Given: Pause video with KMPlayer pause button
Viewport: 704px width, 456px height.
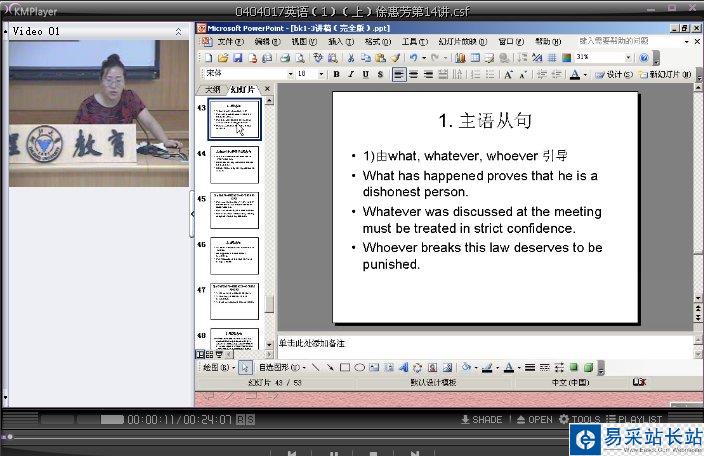Looking at the screenshot, I should [x=334, y=453].
